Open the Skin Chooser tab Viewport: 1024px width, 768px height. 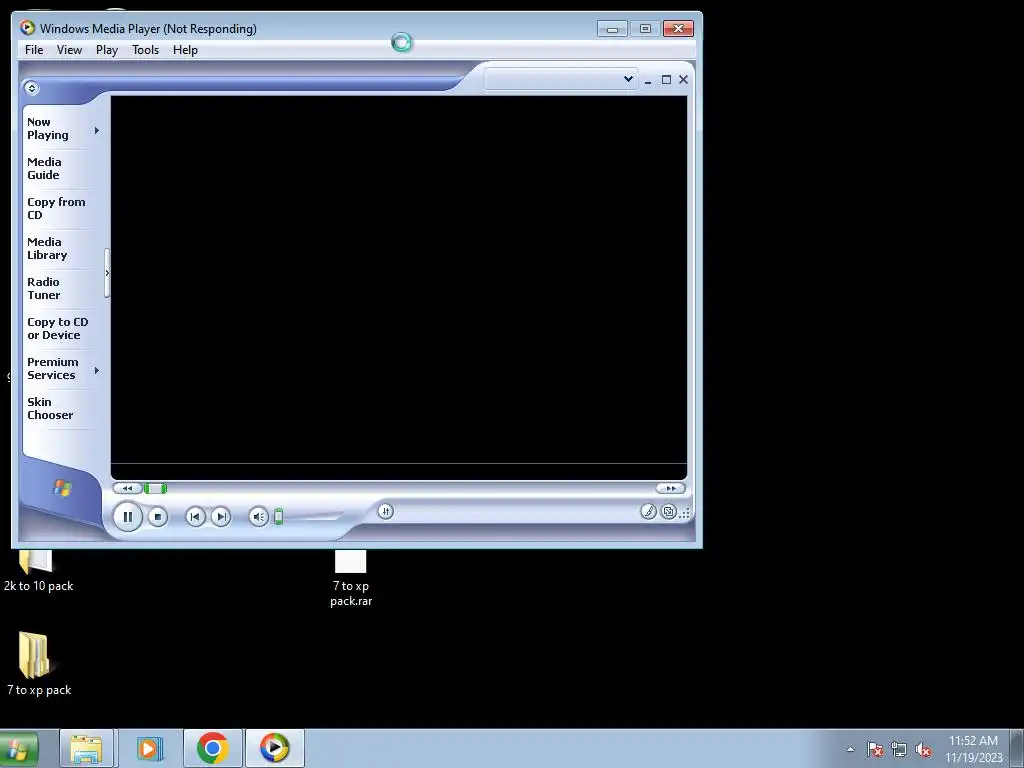[50, 408]
